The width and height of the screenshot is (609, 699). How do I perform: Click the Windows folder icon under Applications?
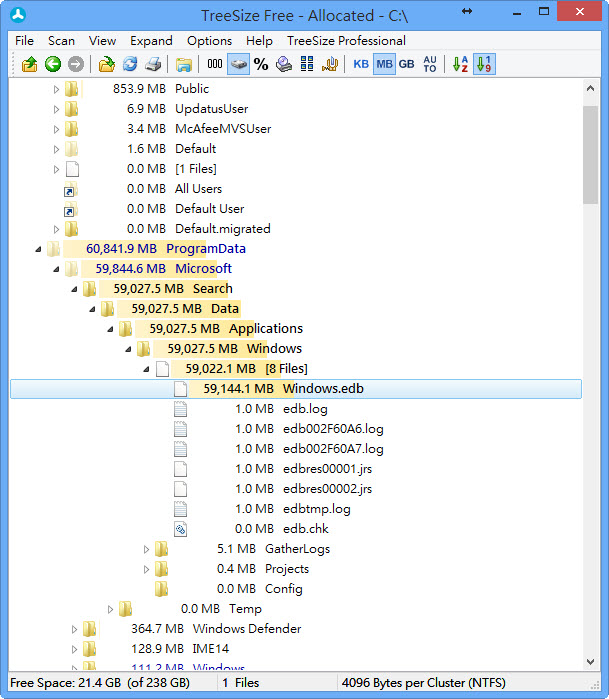[143, 349]
